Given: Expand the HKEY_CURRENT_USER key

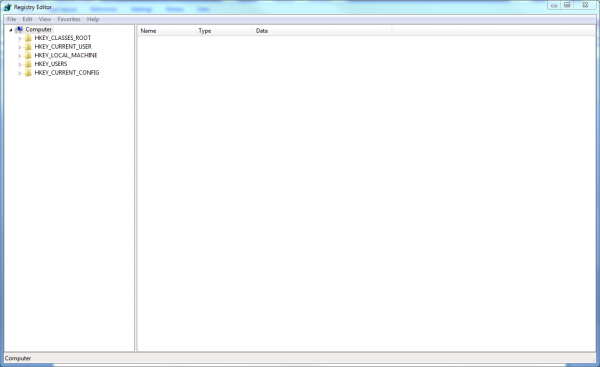Looking at the screenshot, I should (x=20, y=47).
